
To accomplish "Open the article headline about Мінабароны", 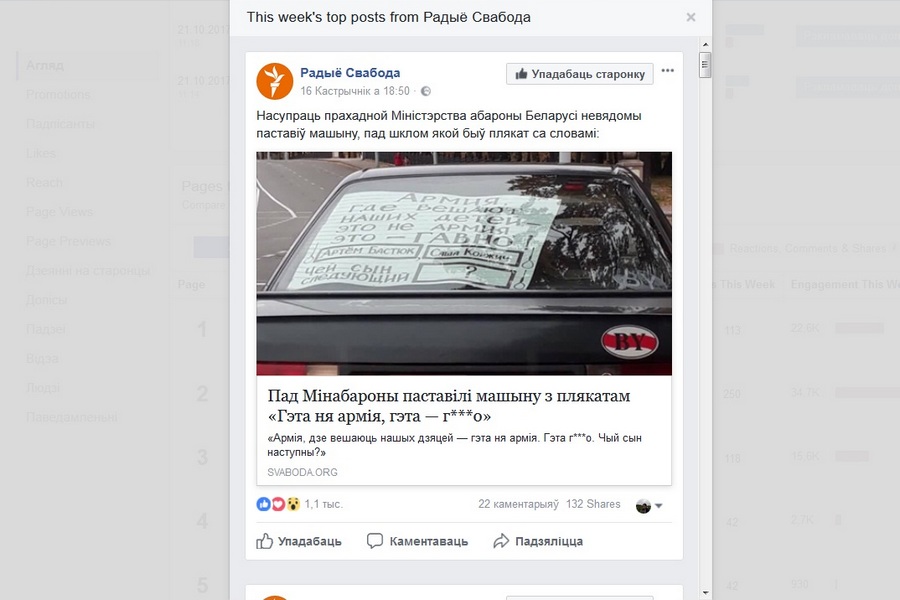I will tap(449, 406).
